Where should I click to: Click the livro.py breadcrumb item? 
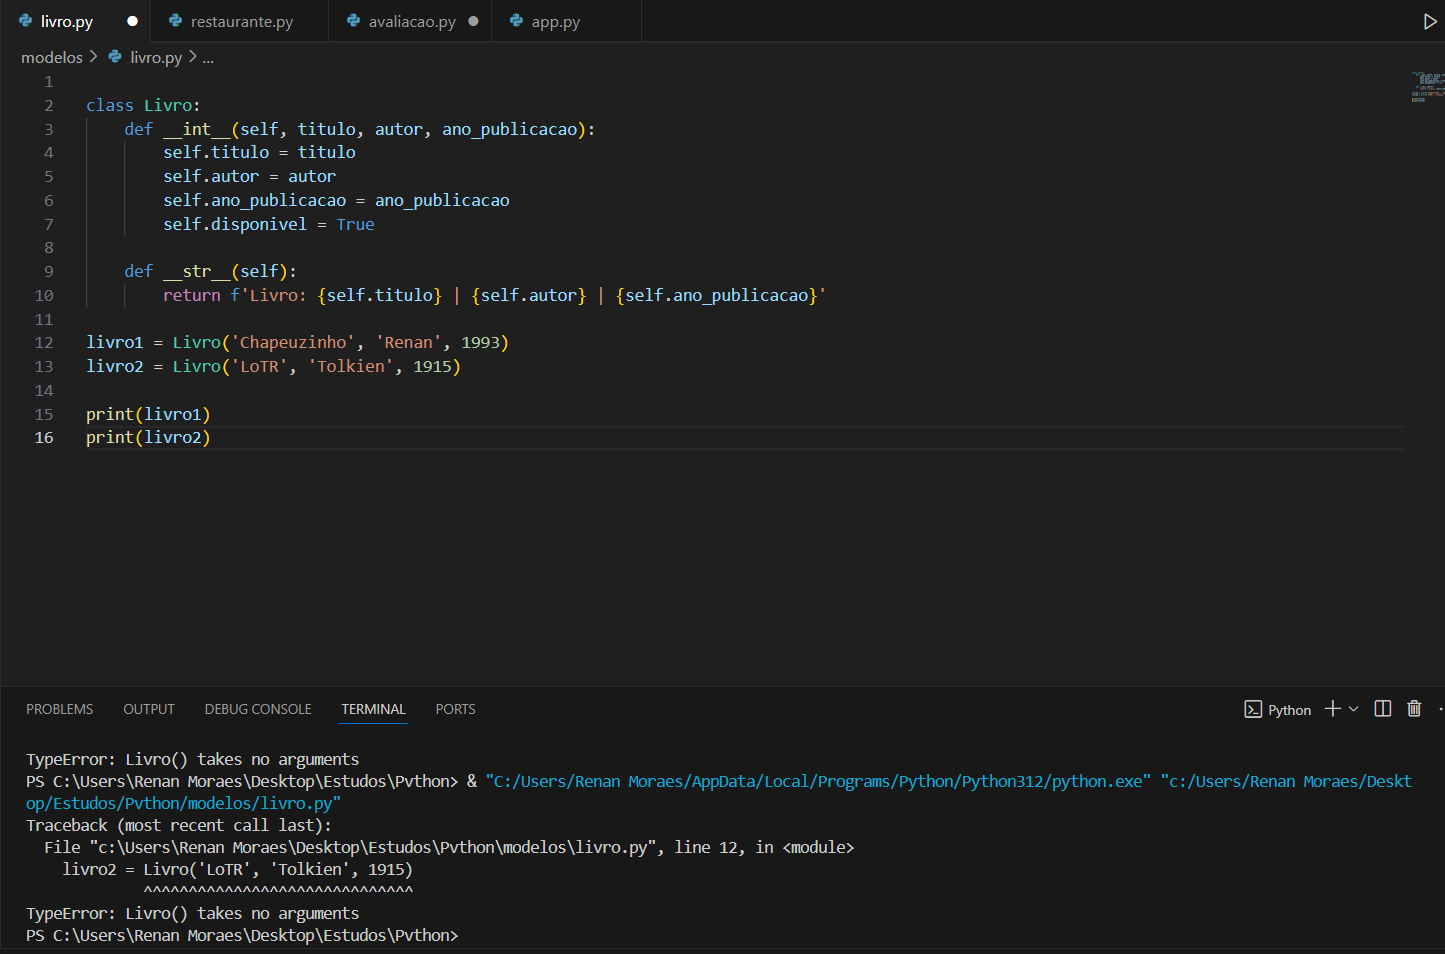(156, 58)
